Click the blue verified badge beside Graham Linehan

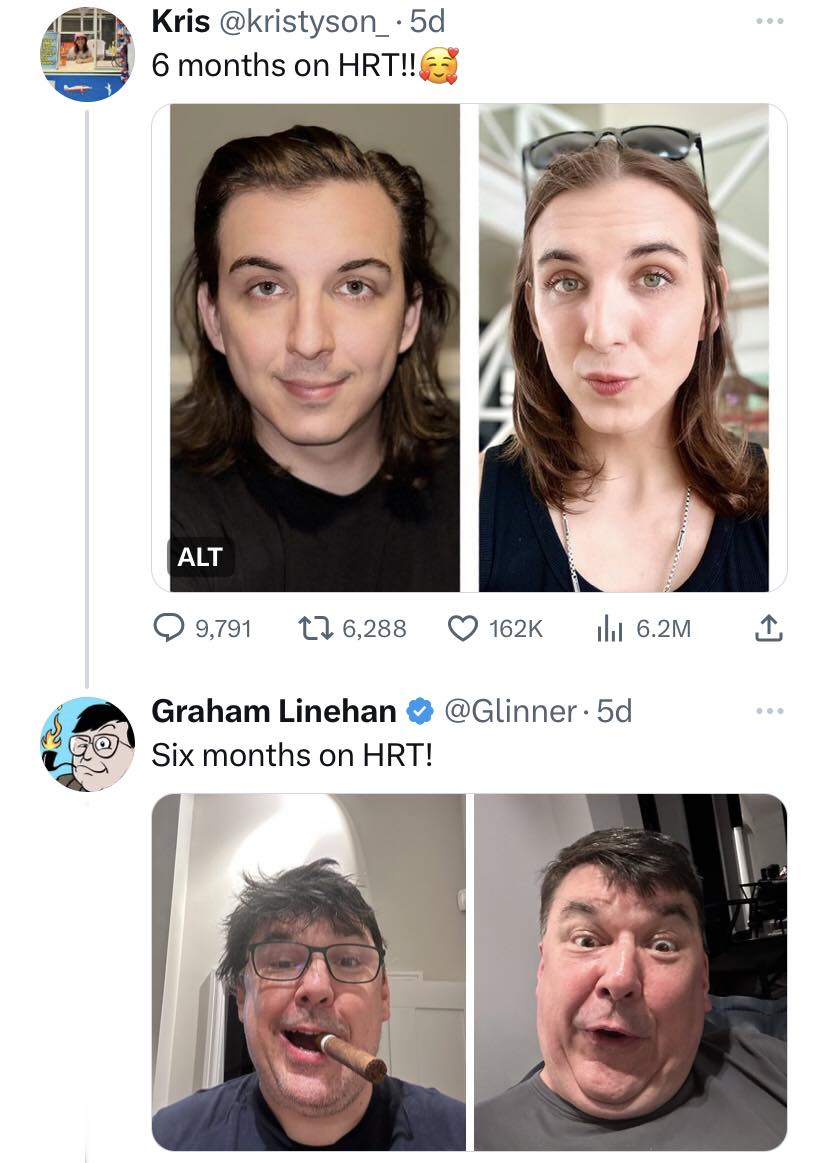(420, 711)
